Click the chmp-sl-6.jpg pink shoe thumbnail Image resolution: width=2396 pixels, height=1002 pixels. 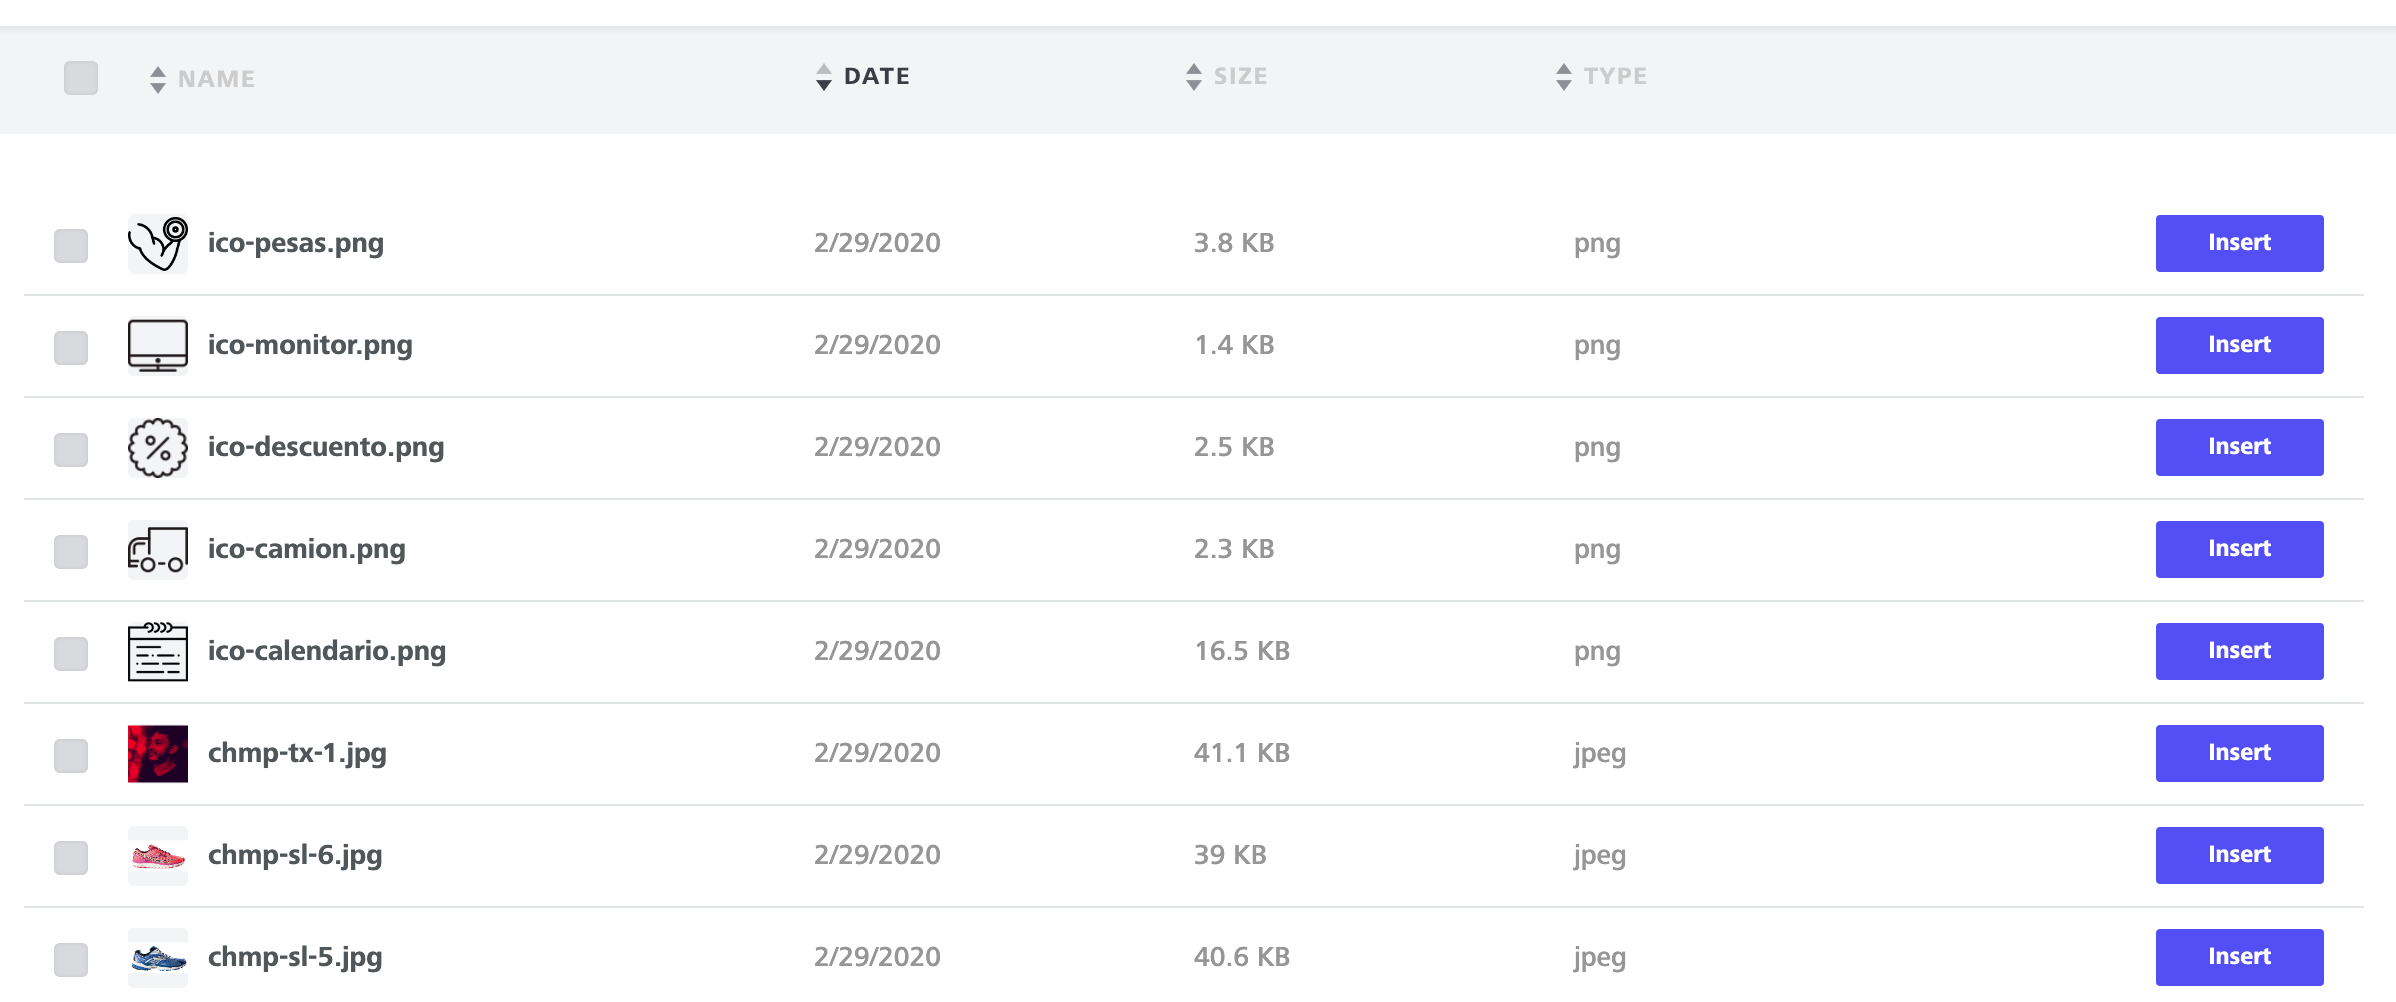point(158,856)
